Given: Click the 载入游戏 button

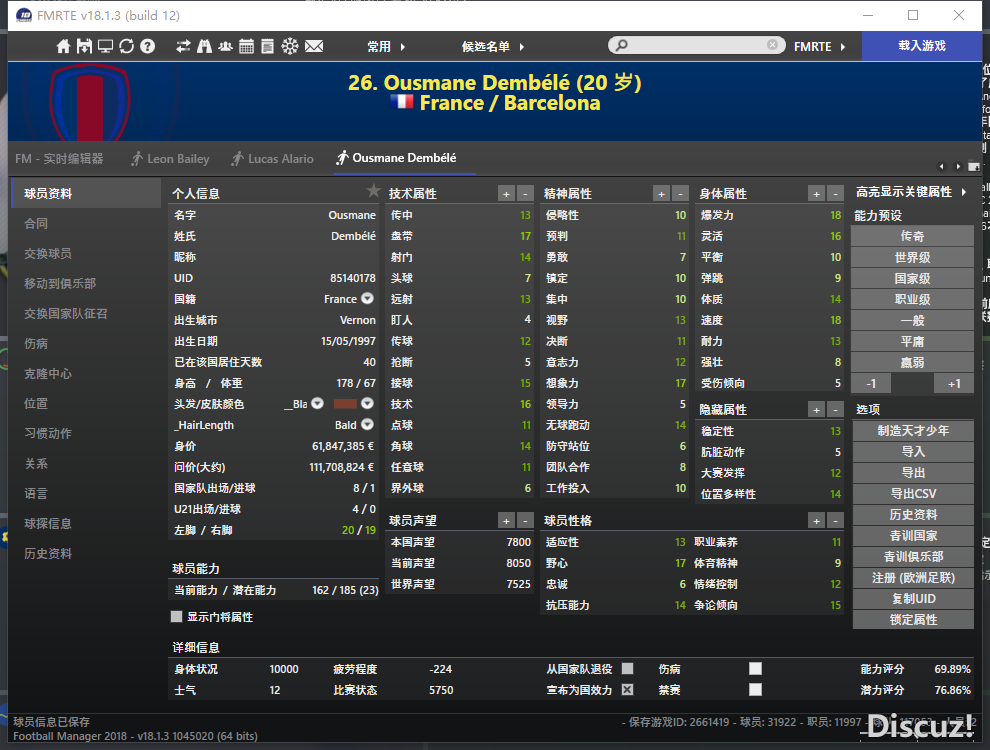Looking at the screenshot, I should pyautogui.click(x=922, y=45).
